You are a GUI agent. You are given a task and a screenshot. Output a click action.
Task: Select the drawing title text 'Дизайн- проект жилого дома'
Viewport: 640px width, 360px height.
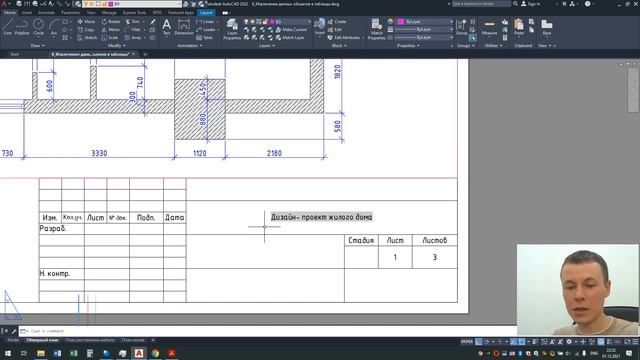[321, 217]
